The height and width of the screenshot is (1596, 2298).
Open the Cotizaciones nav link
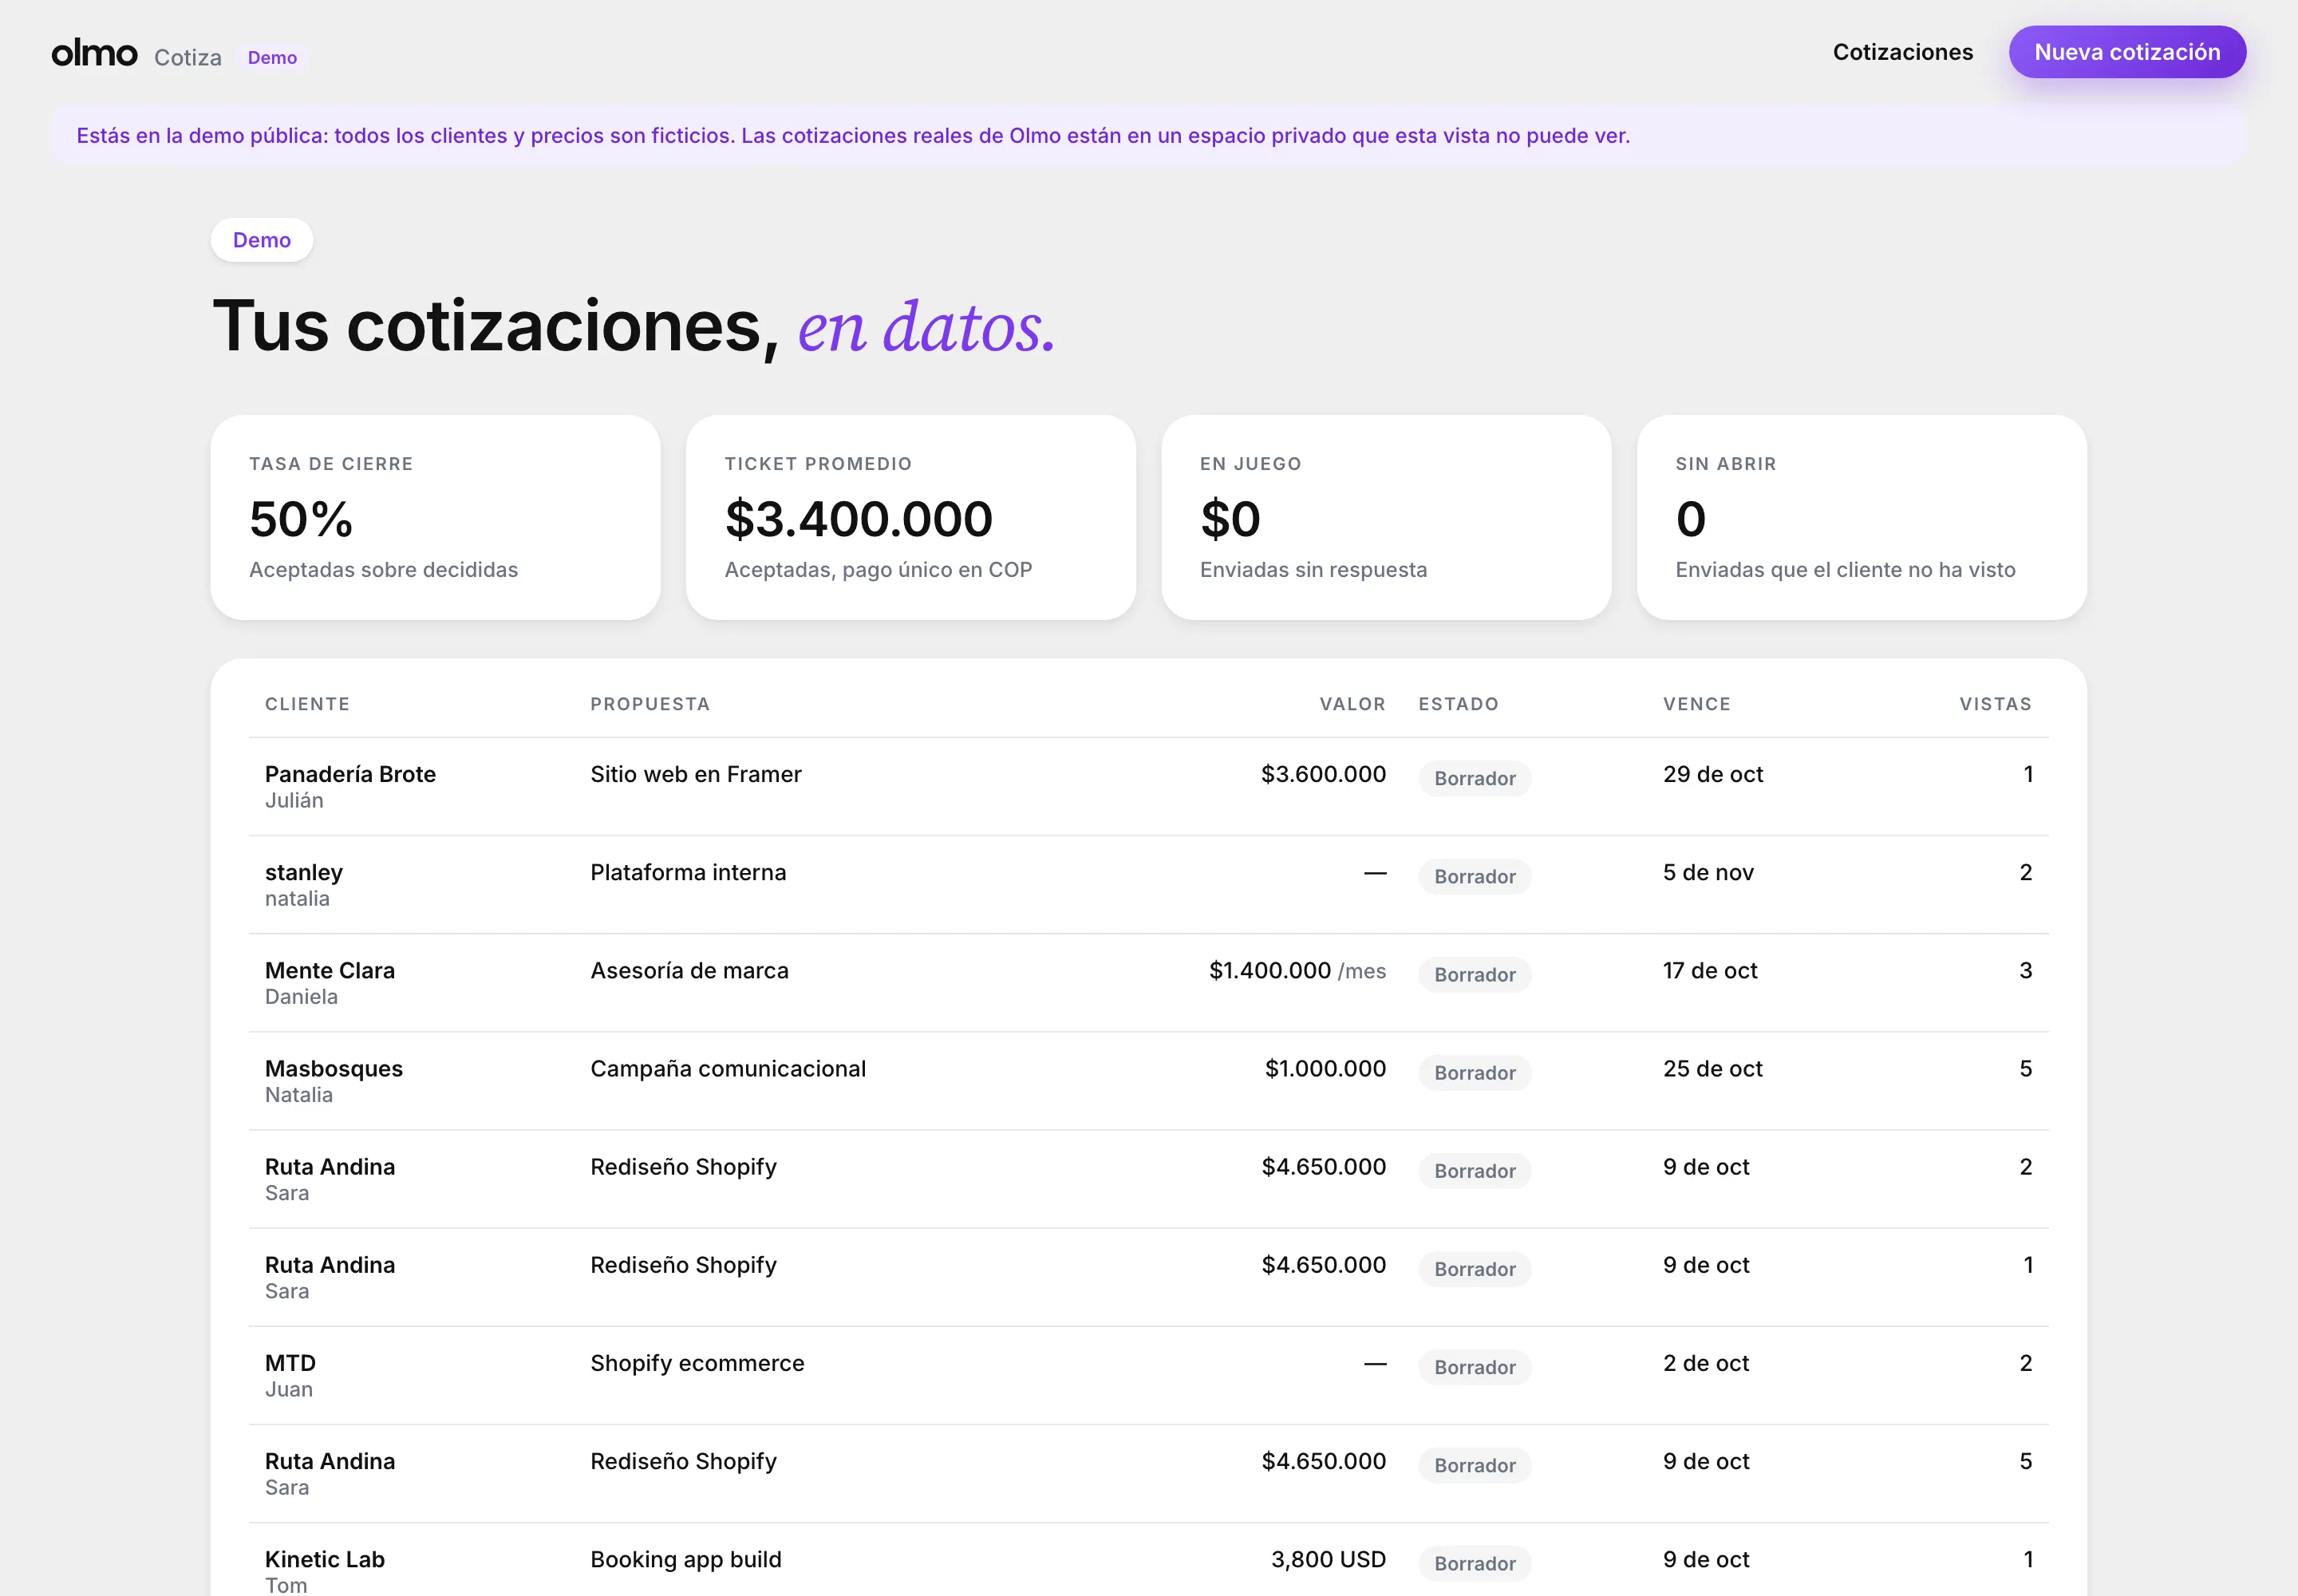[1902, 52]
